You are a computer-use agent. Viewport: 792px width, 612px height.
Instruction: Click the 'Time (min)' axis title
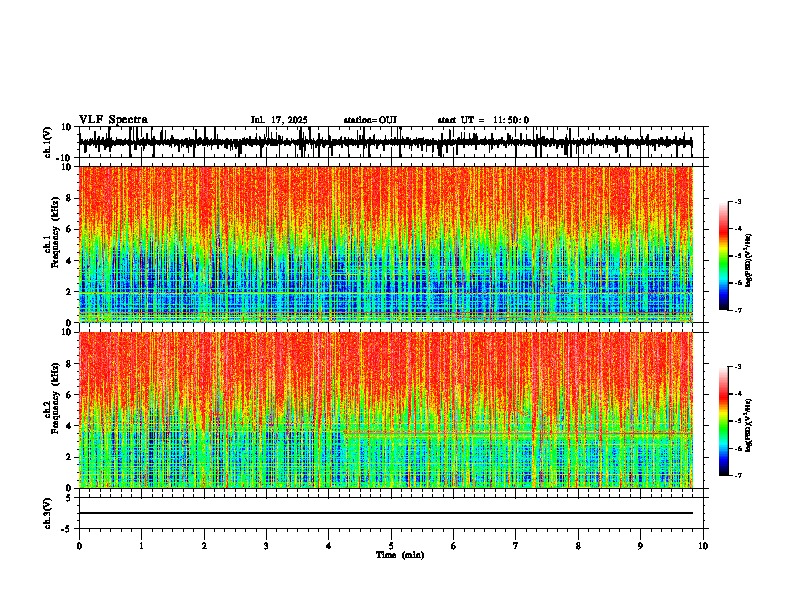(400, 555)
